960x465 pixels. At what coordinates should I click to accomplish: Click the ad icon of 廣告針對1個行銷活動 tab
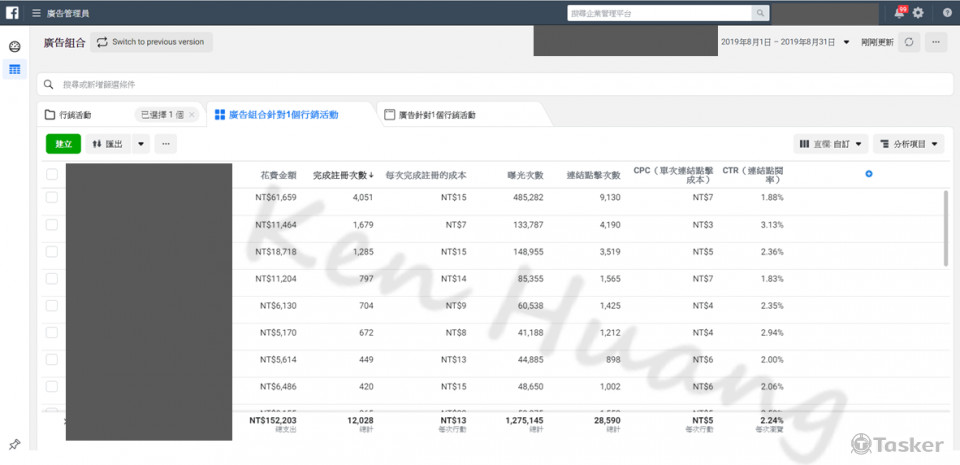click(389, 114)
